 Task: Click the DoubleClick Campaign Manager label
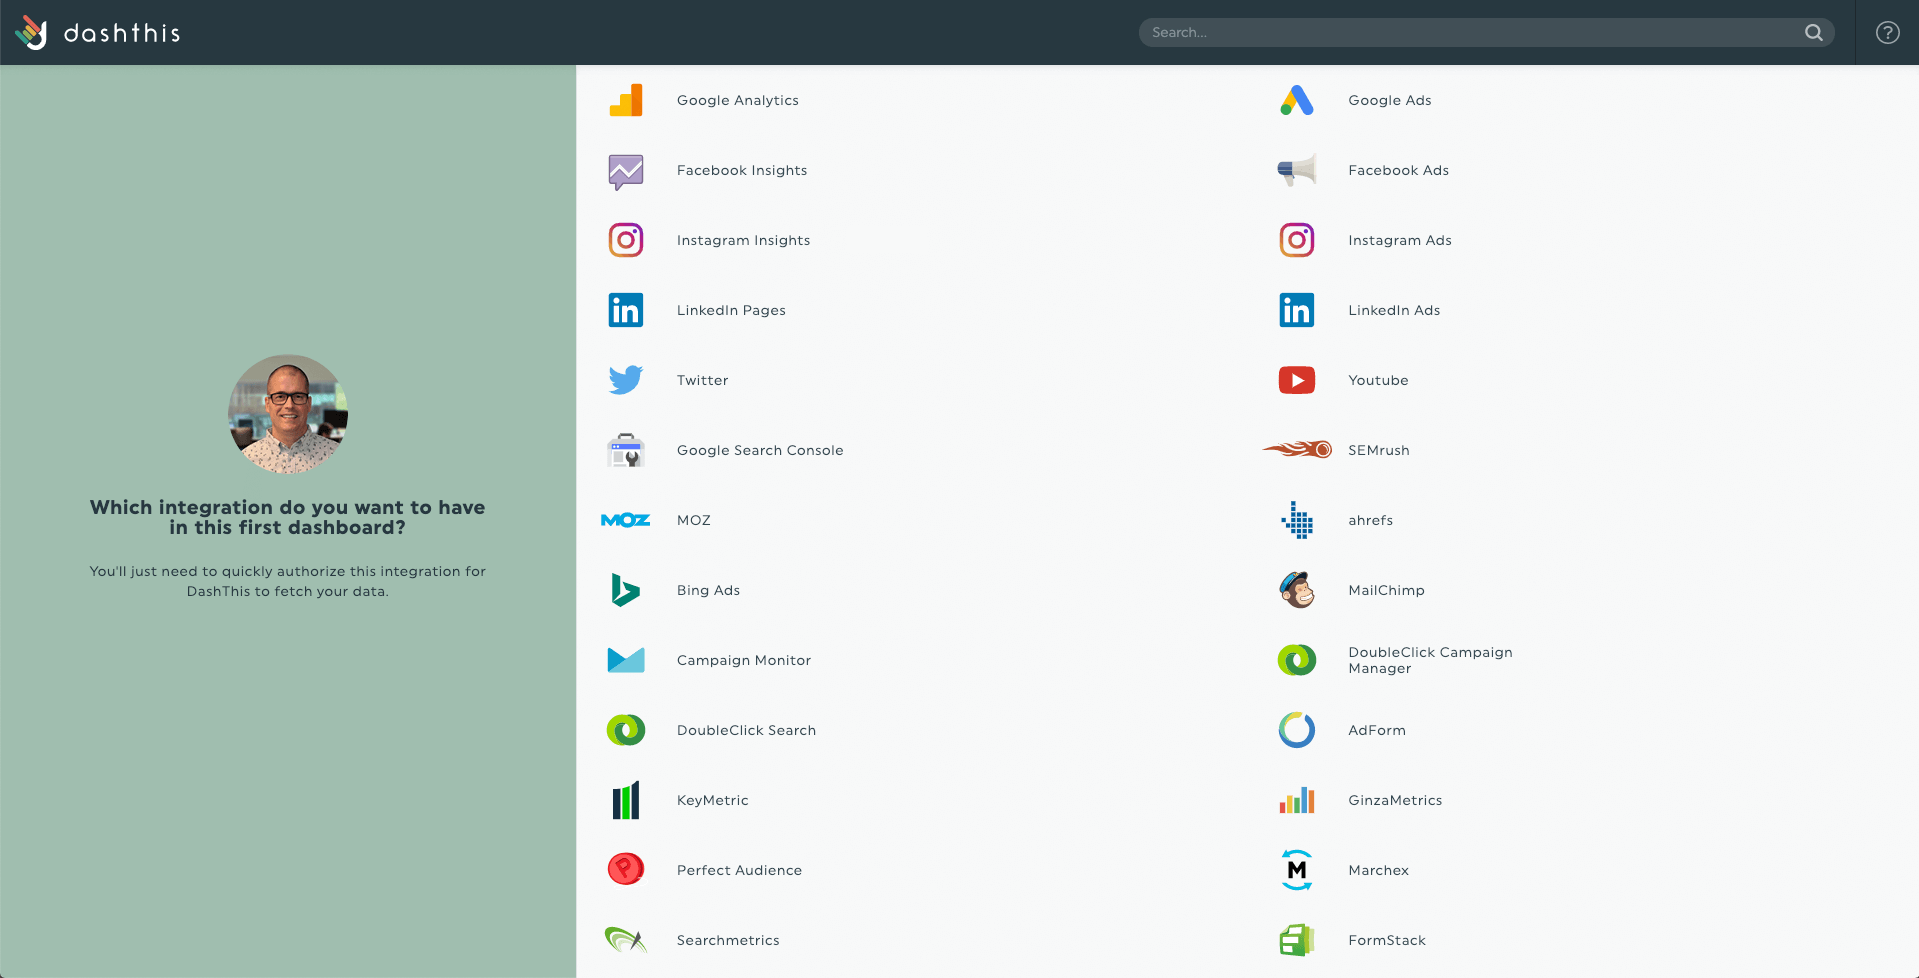click(x=1430, y=660)
